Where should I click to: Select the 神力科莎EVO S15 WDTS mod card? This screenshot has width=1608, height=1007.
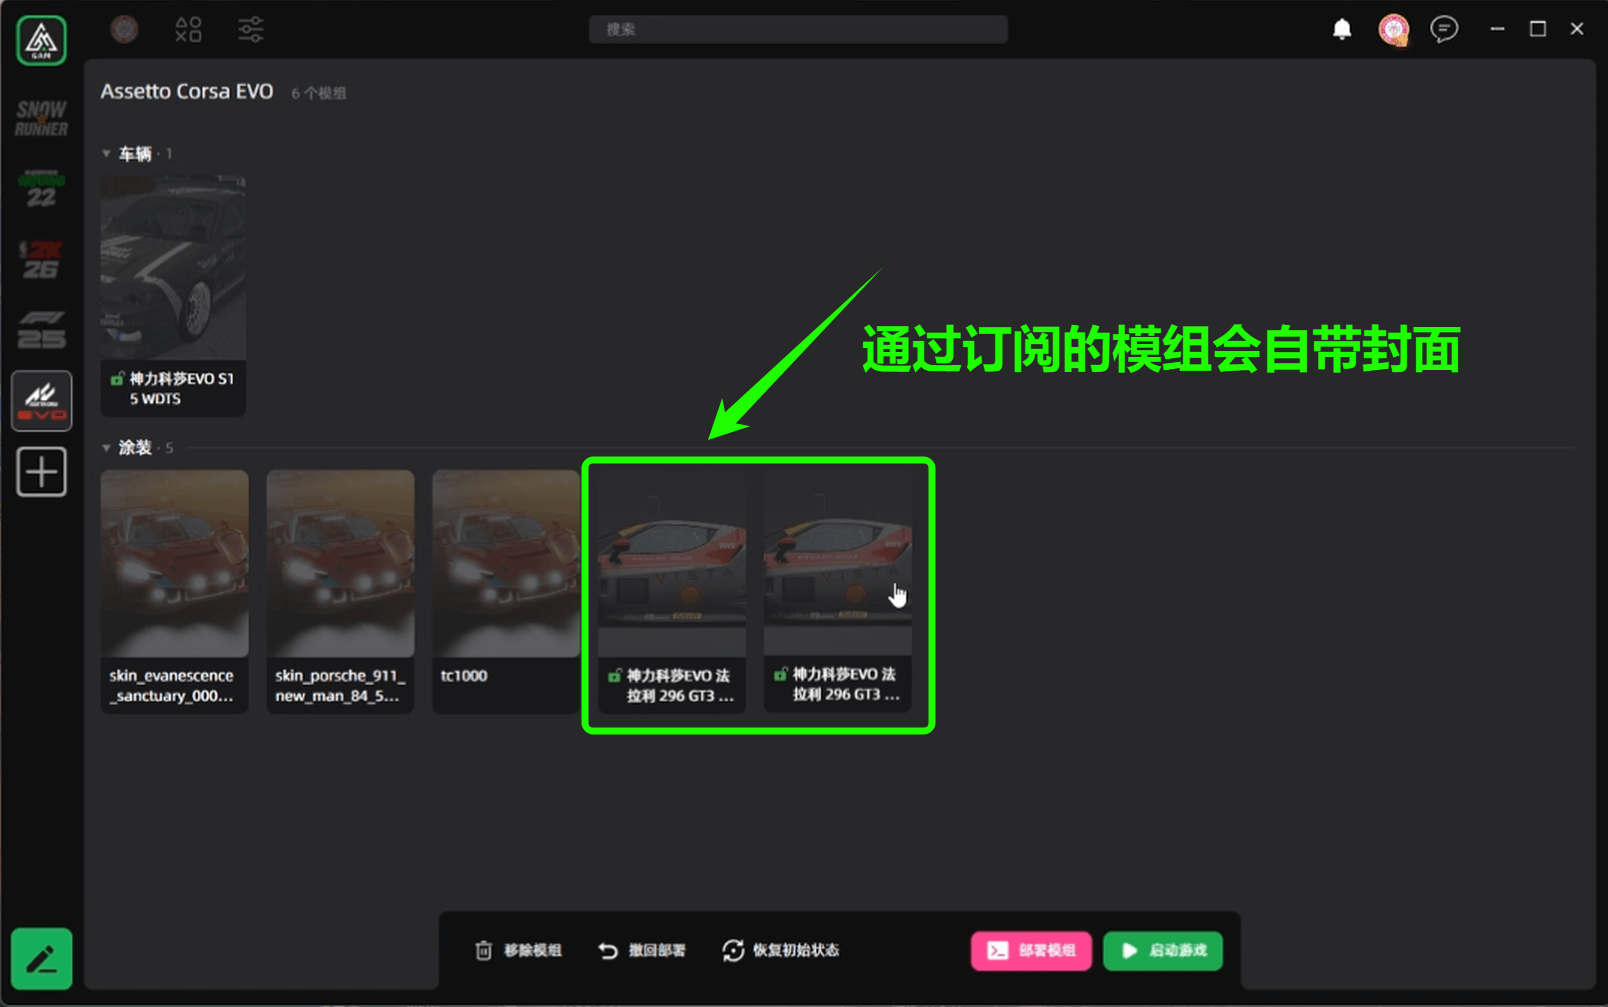173,296
